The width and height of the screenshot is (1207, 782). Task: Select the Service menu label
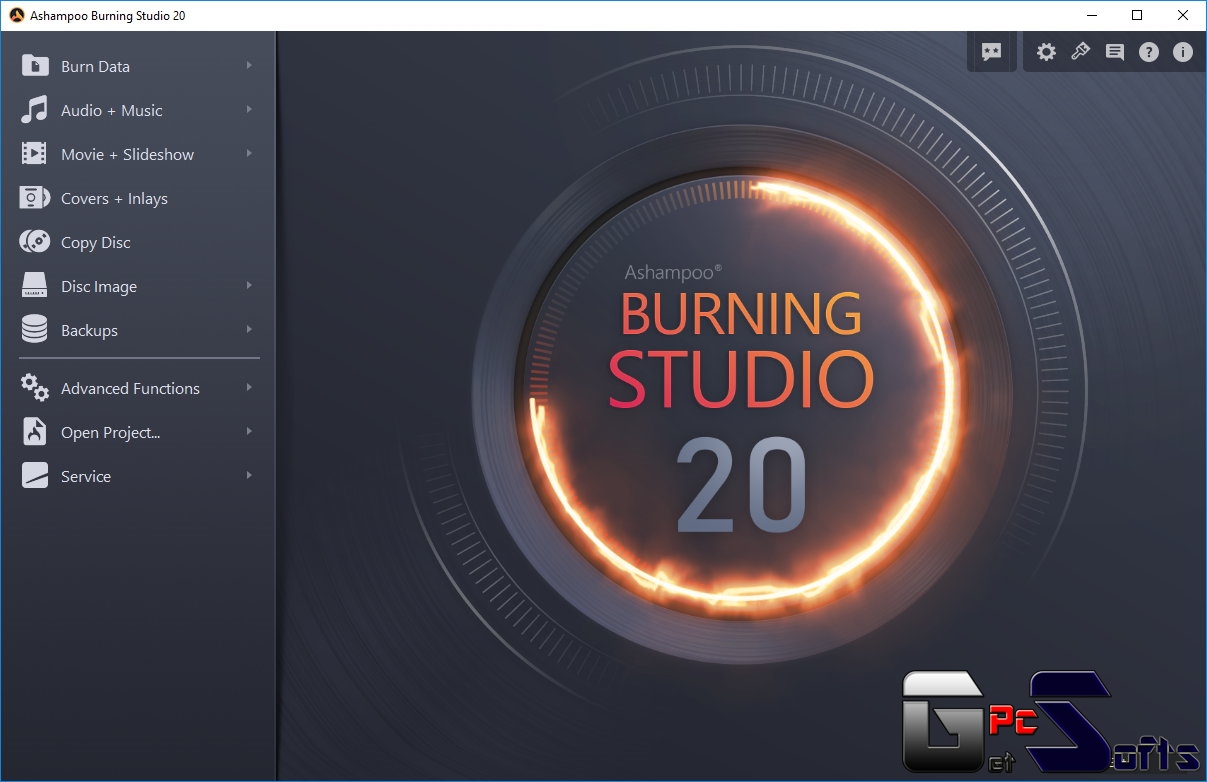point(86,477)
